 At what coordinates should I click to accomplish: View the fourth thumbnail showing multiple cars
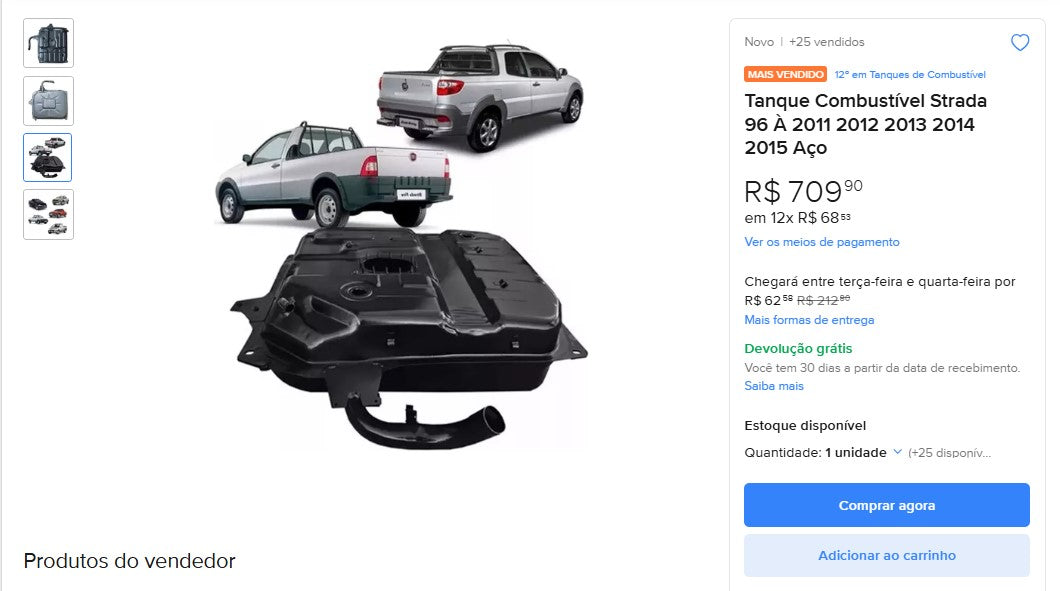[48, 215]
